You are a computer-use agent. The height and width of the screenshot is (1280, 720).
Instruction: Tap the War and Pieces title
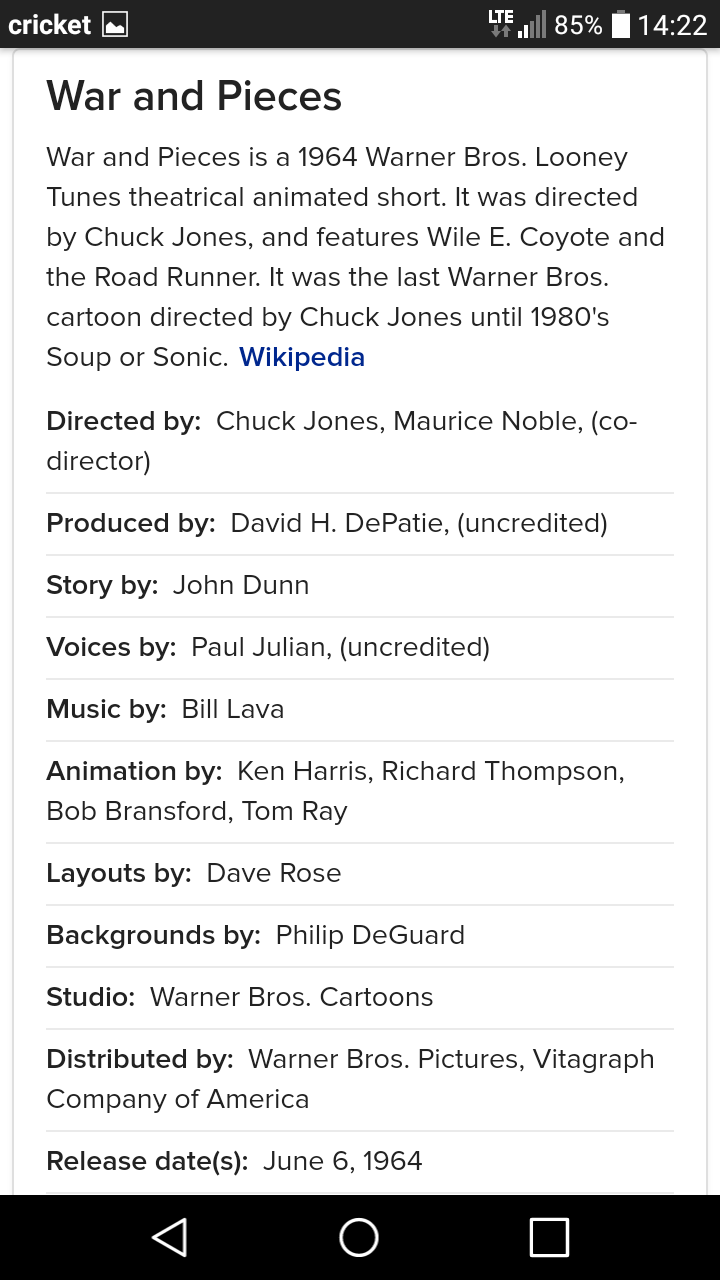(x=194, y=96)
